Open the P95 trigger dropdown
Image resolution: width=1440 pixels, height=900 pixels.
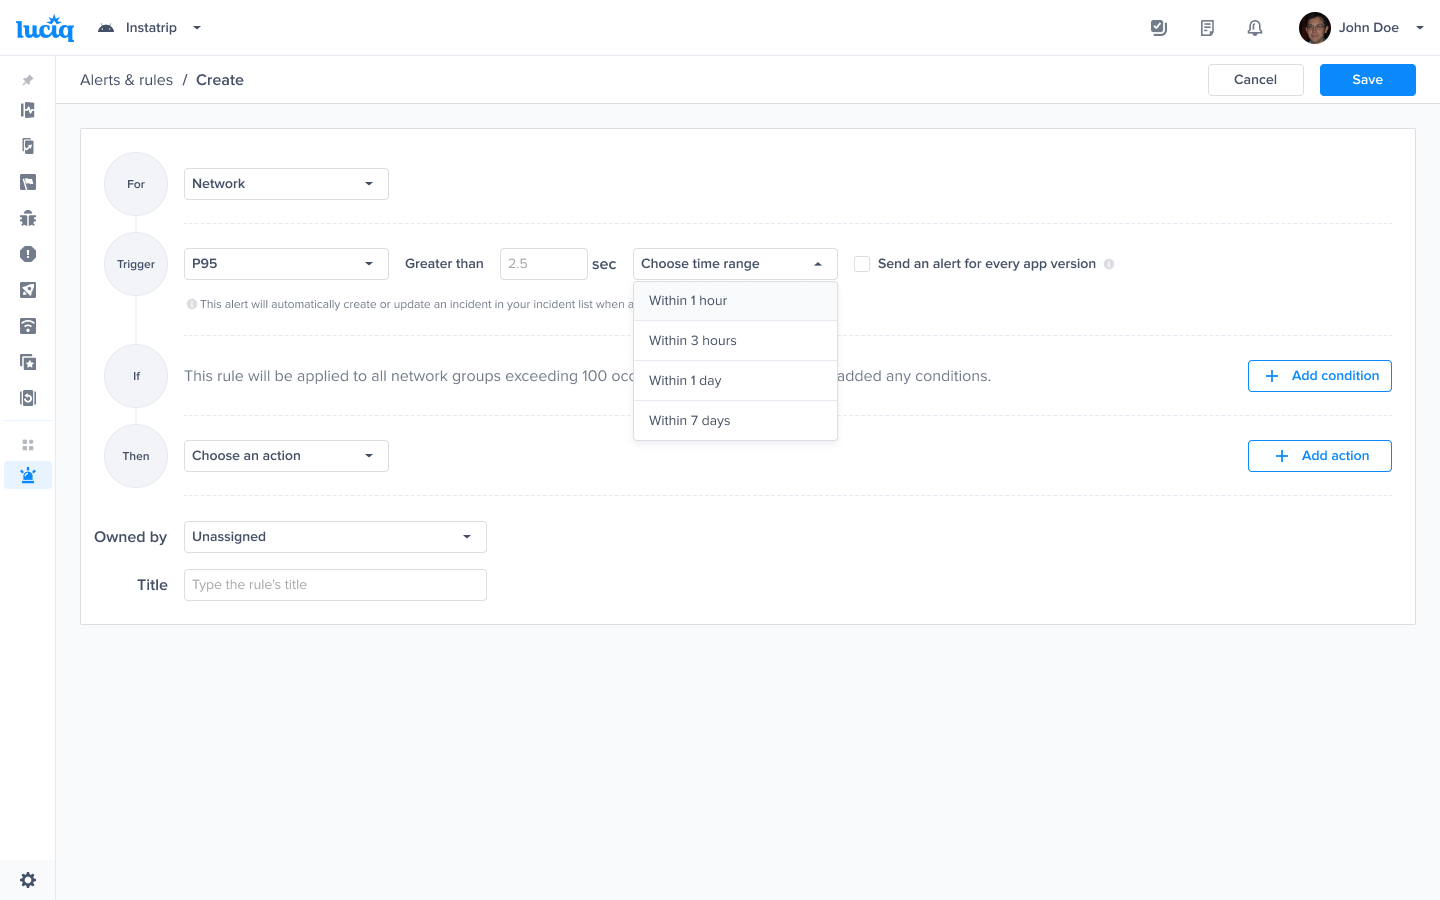(x=286, y=264)
